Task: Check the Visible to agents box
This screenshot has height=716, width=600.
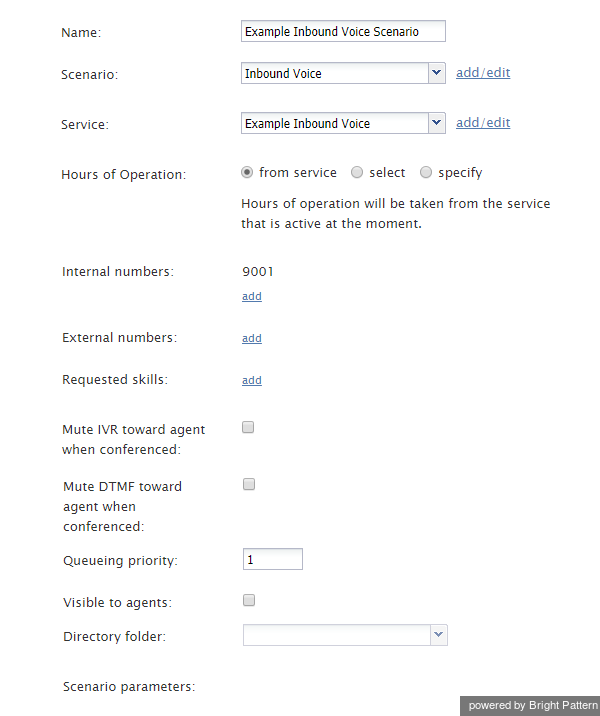Action: pos(249,600)
